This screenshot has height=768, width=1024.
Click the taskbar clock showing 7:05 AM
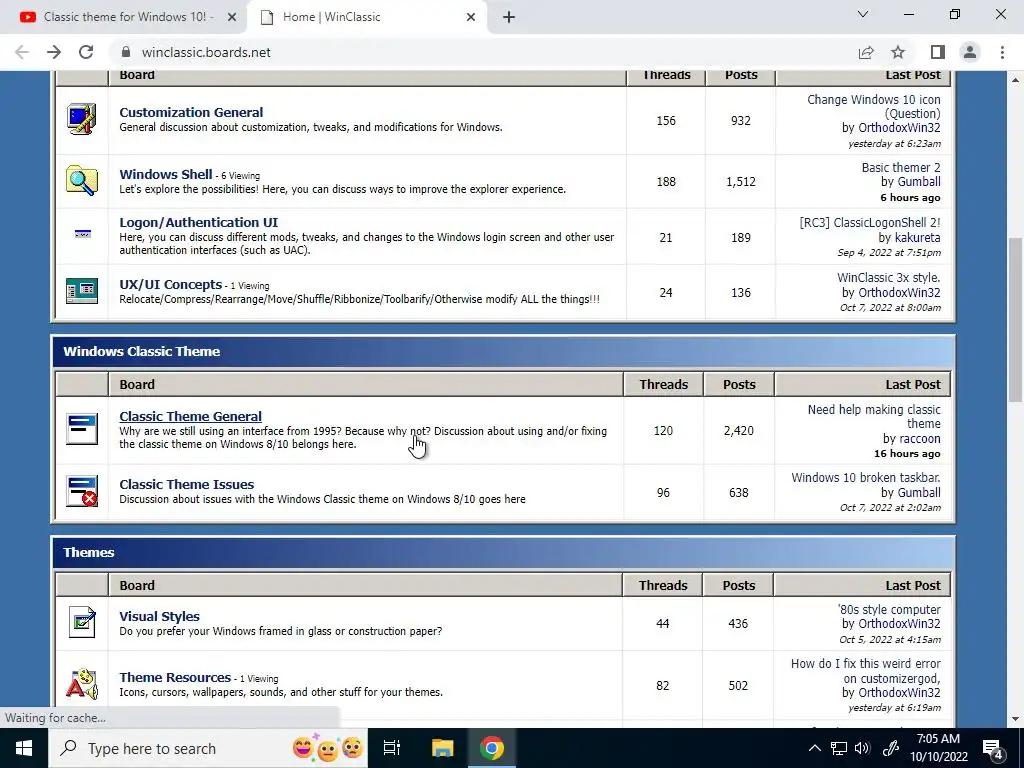pos(938,748)
